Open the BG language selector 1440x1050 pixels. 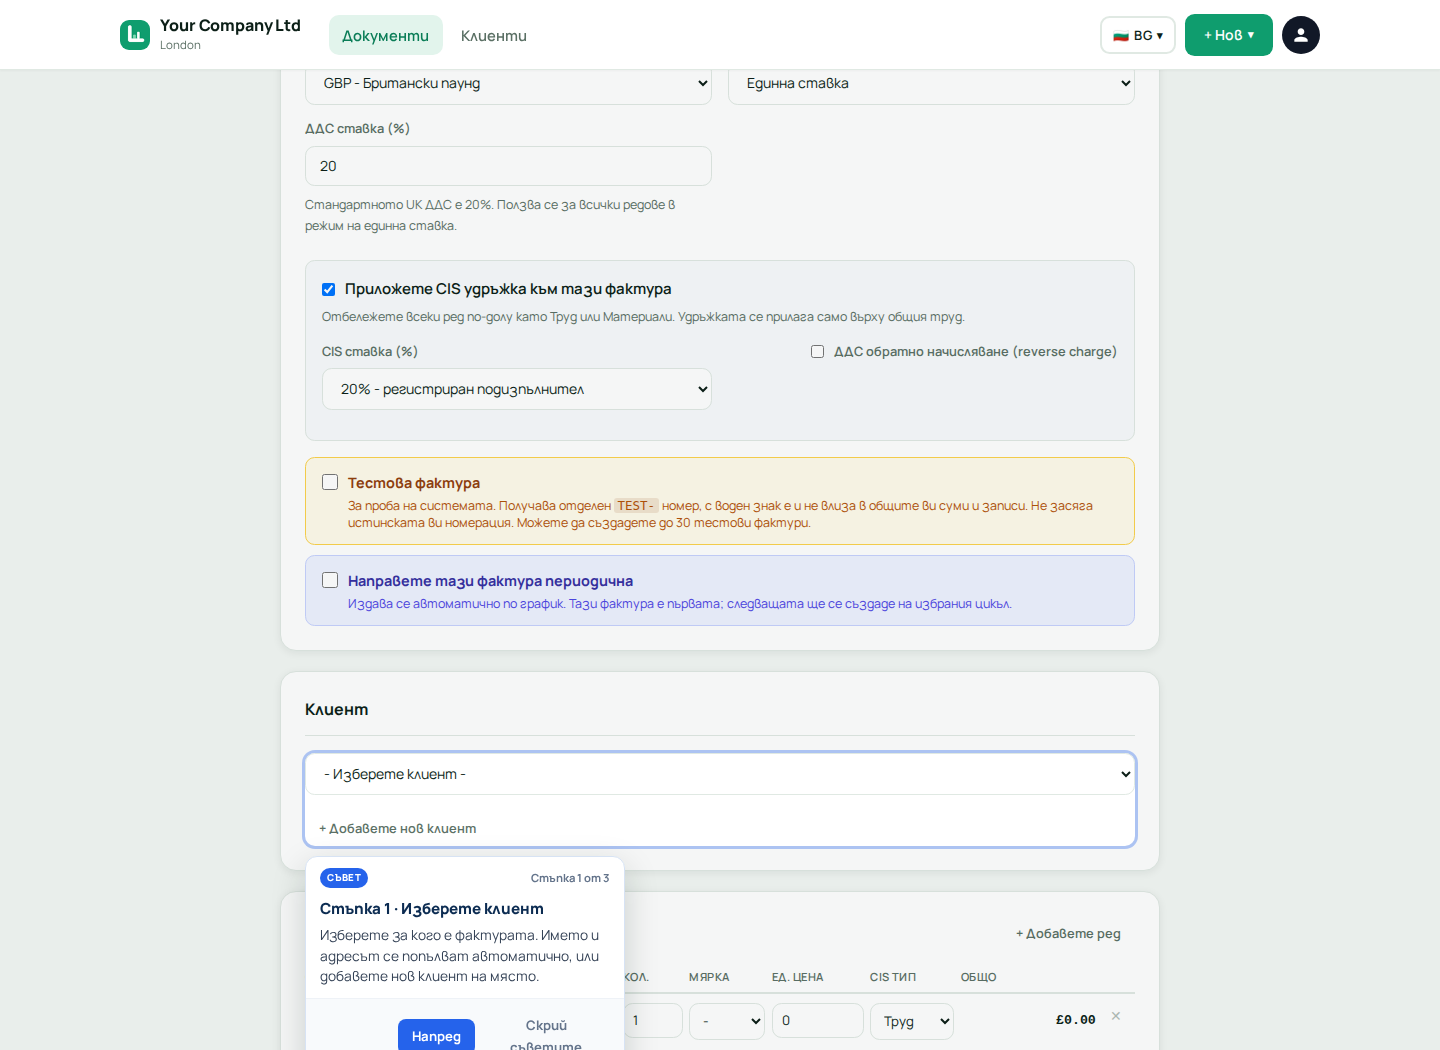[1138, 35]
